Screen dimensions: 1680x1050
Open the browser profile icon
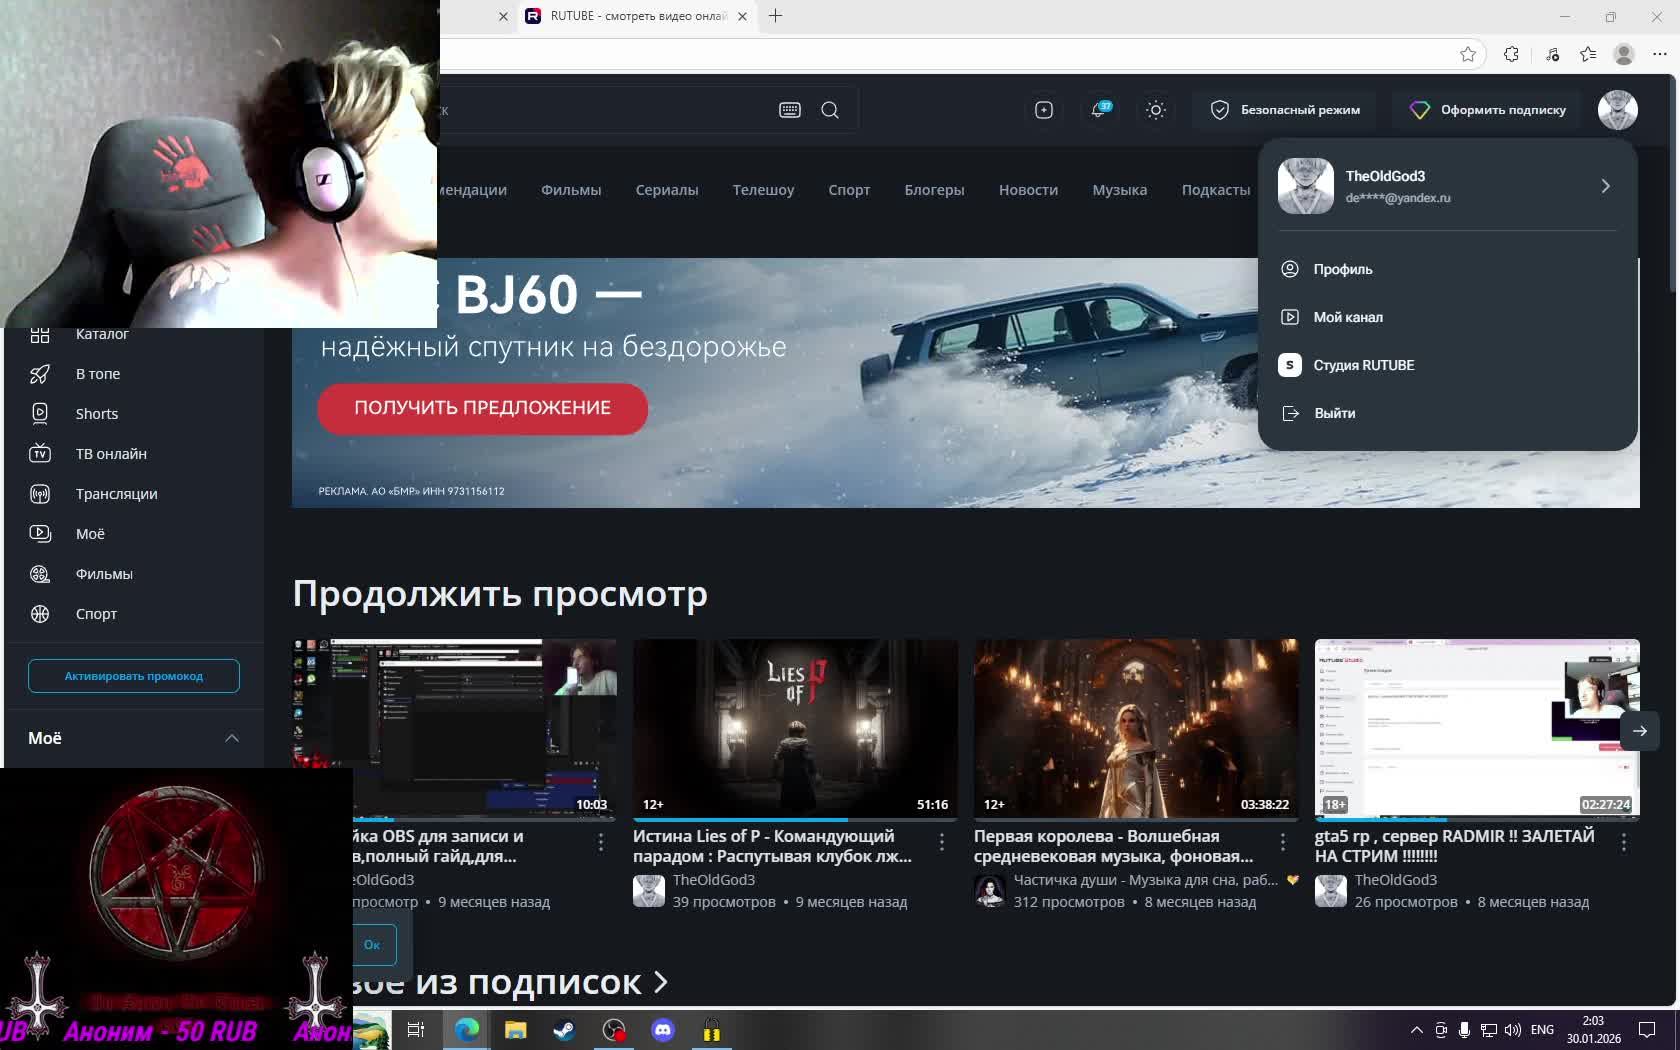click(1624, 54)
